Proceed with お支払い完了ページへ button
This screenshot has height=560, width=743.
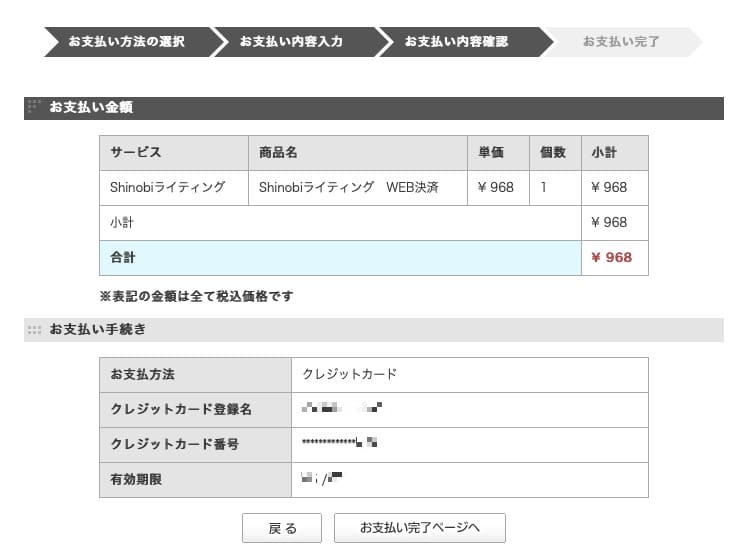[x=420, y=528]
